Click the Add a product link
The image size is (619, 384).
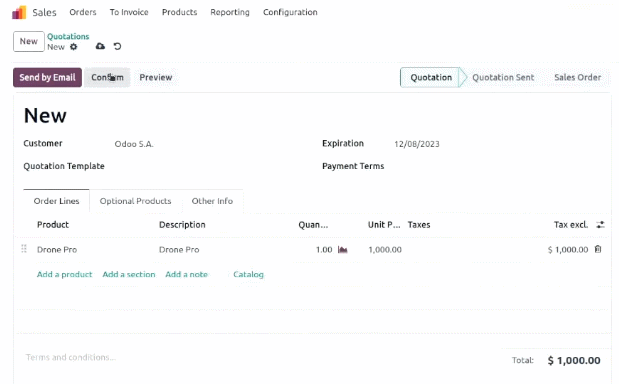pos(64,274)
